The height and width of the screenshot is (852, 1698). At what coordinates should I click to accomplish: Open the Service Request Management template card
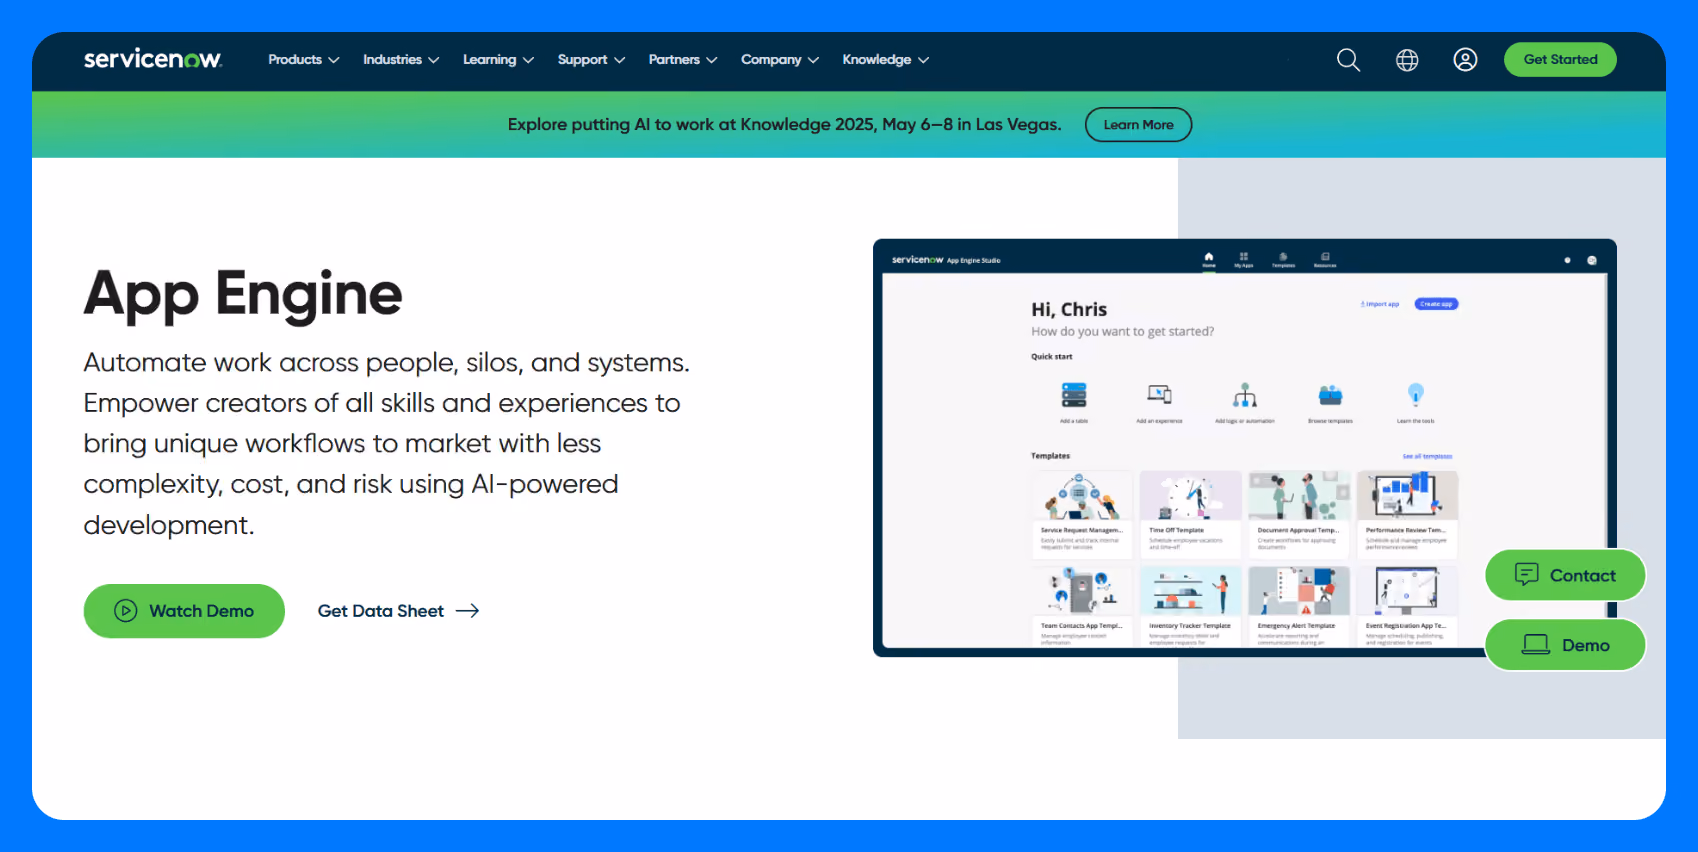(1082, 513)
